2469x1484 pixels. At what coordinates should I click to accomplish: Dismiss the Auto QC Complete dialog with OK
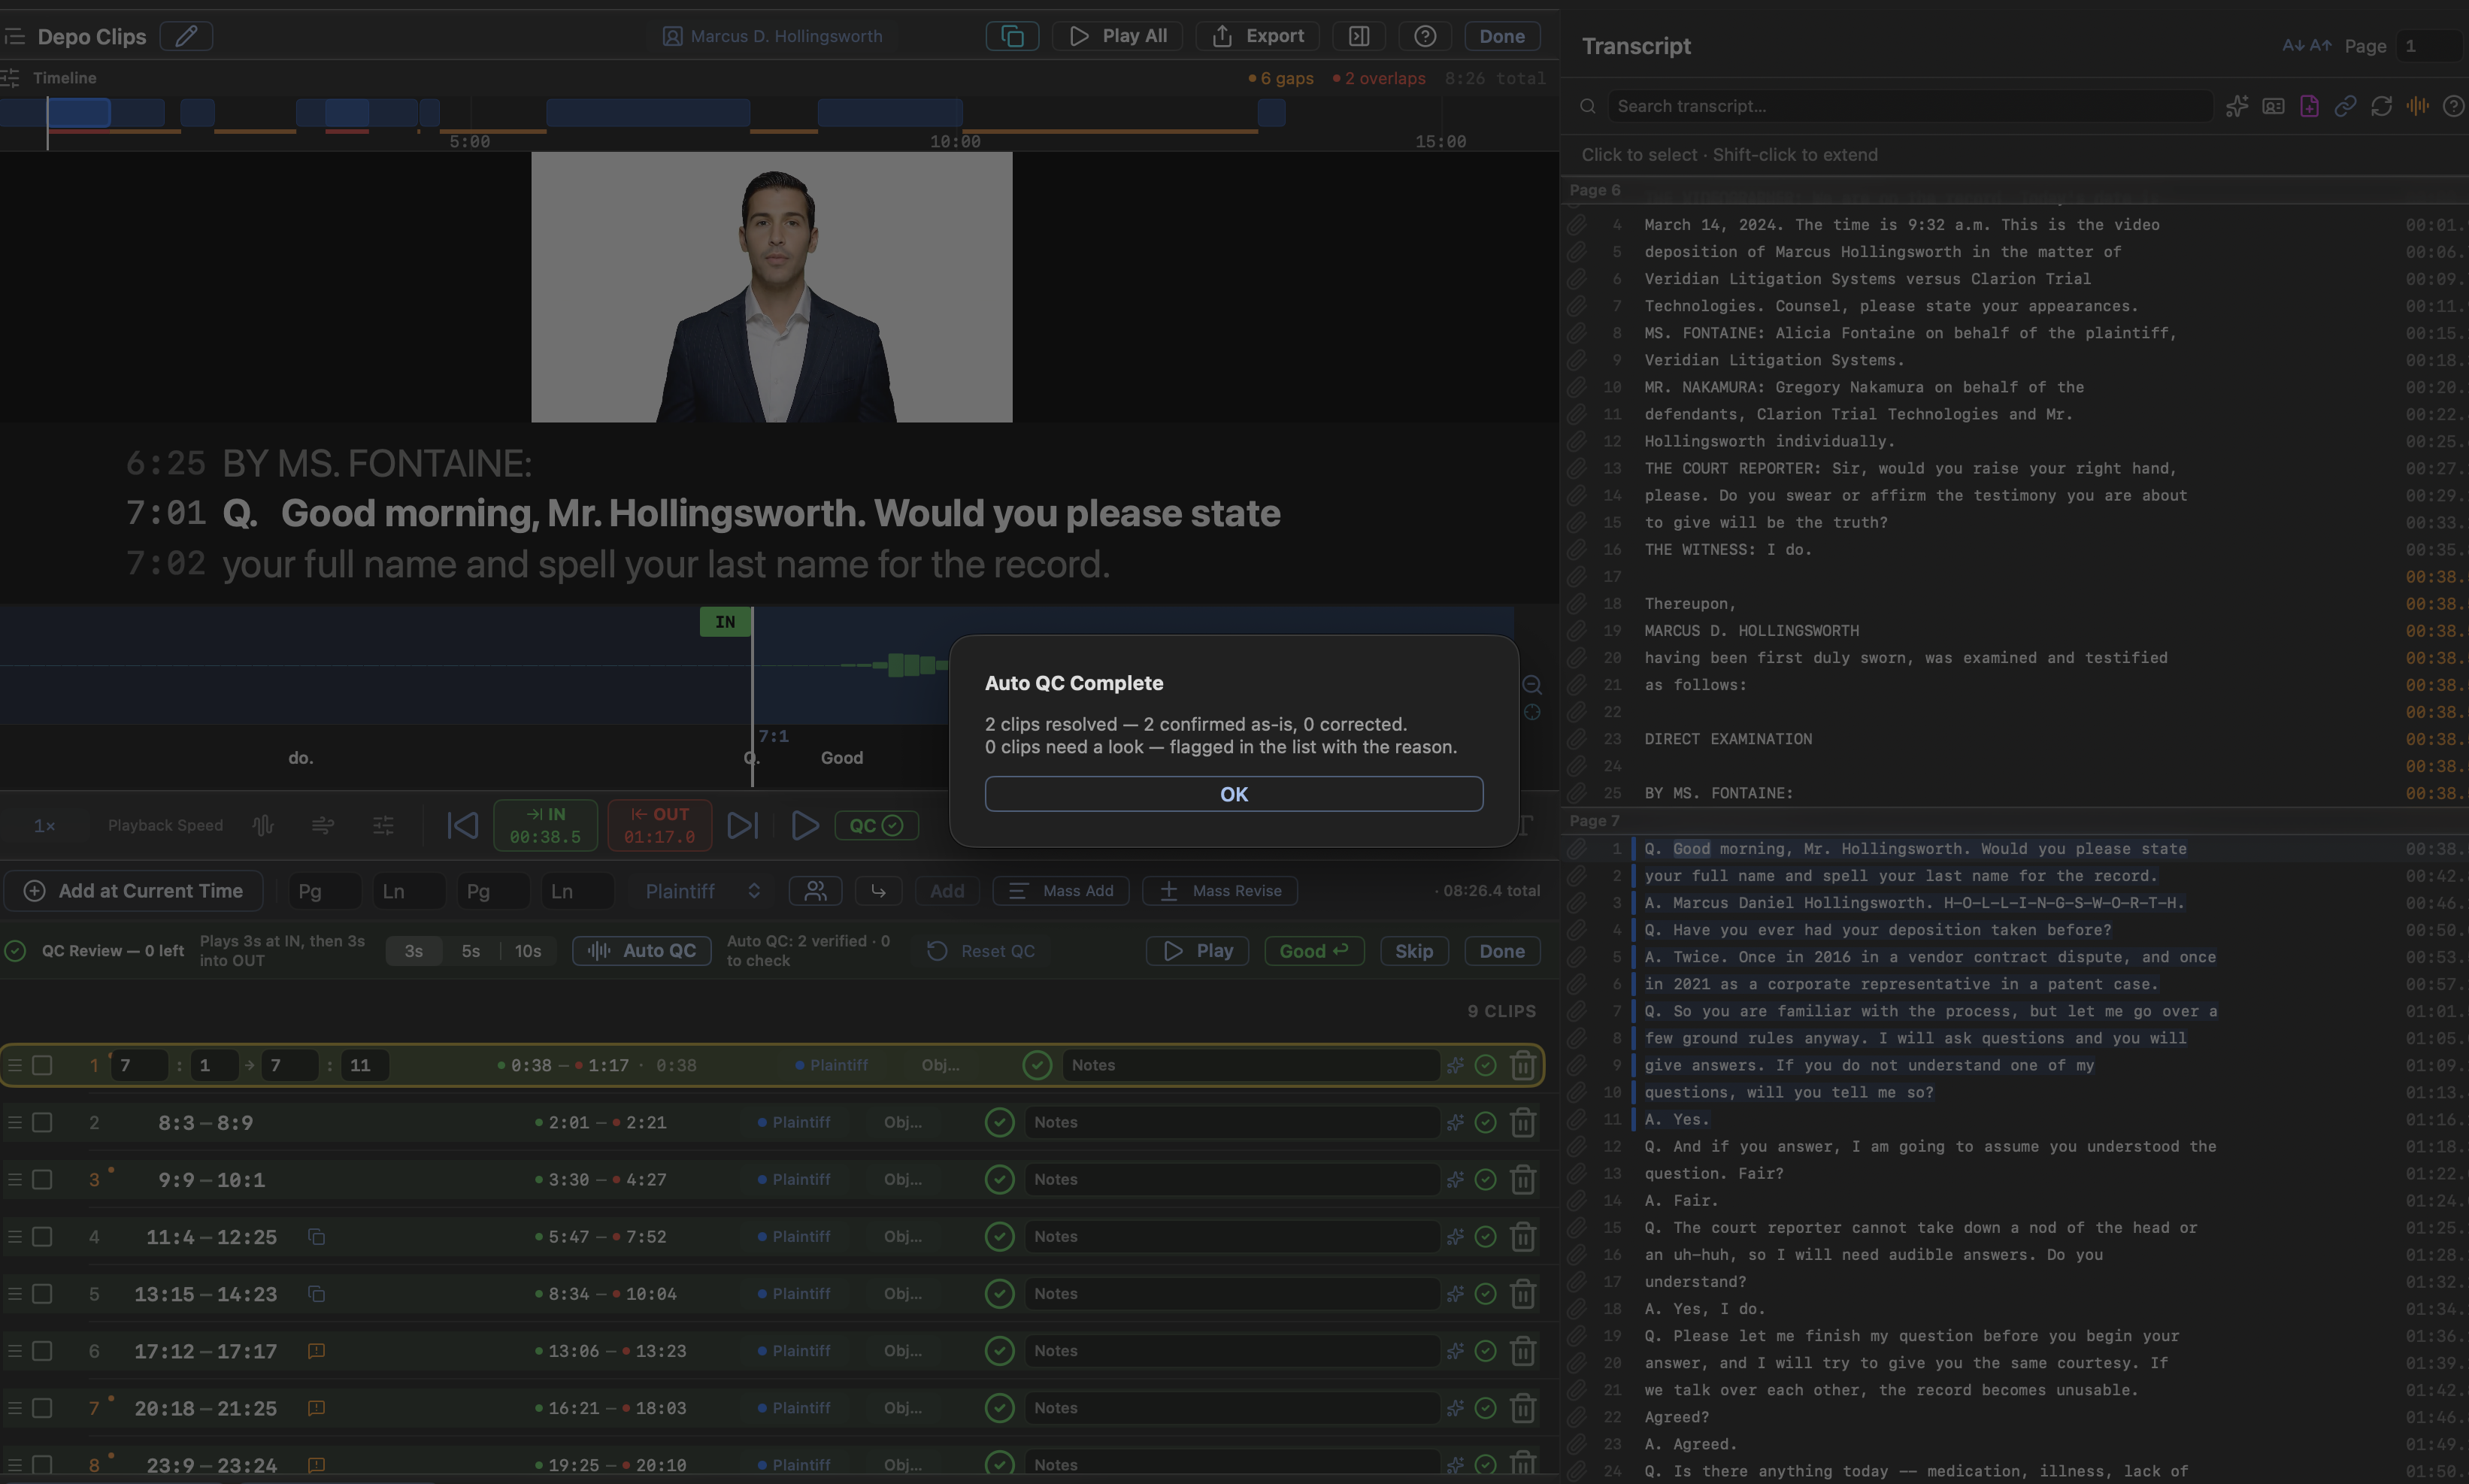(1233, 794)
